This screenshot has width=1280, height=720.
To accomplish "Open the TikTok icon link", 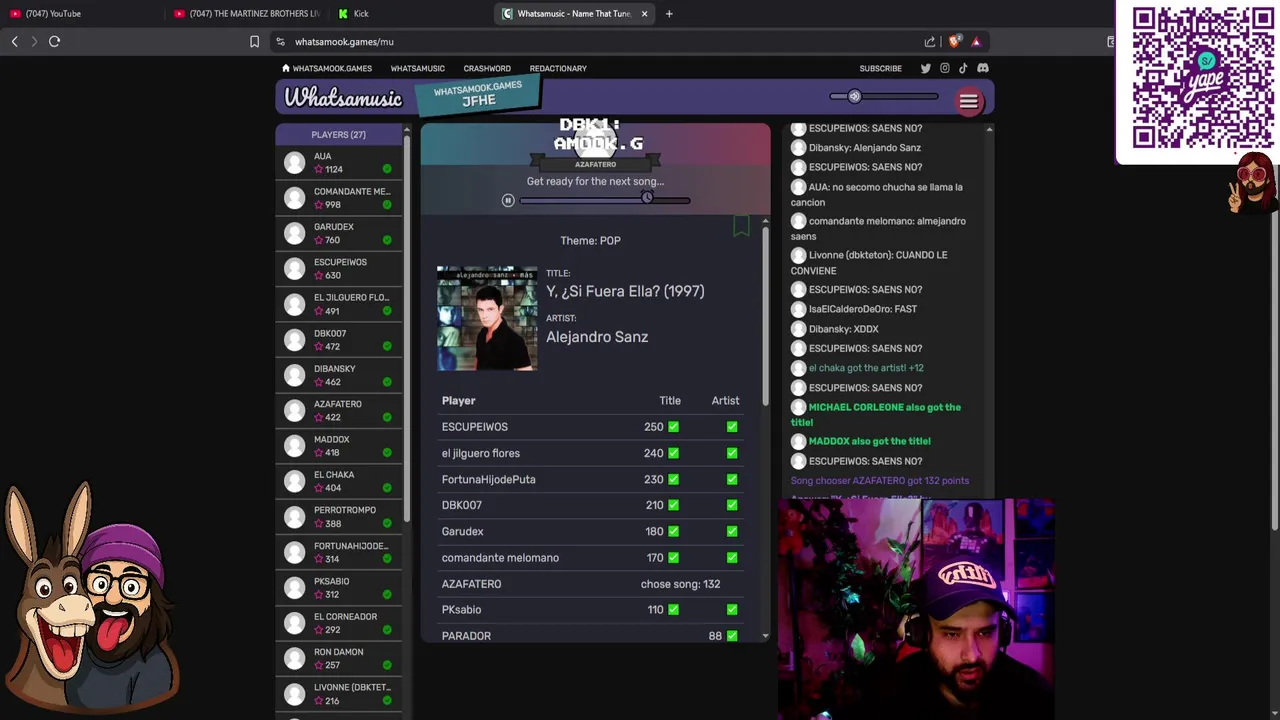I will point(963,69).
